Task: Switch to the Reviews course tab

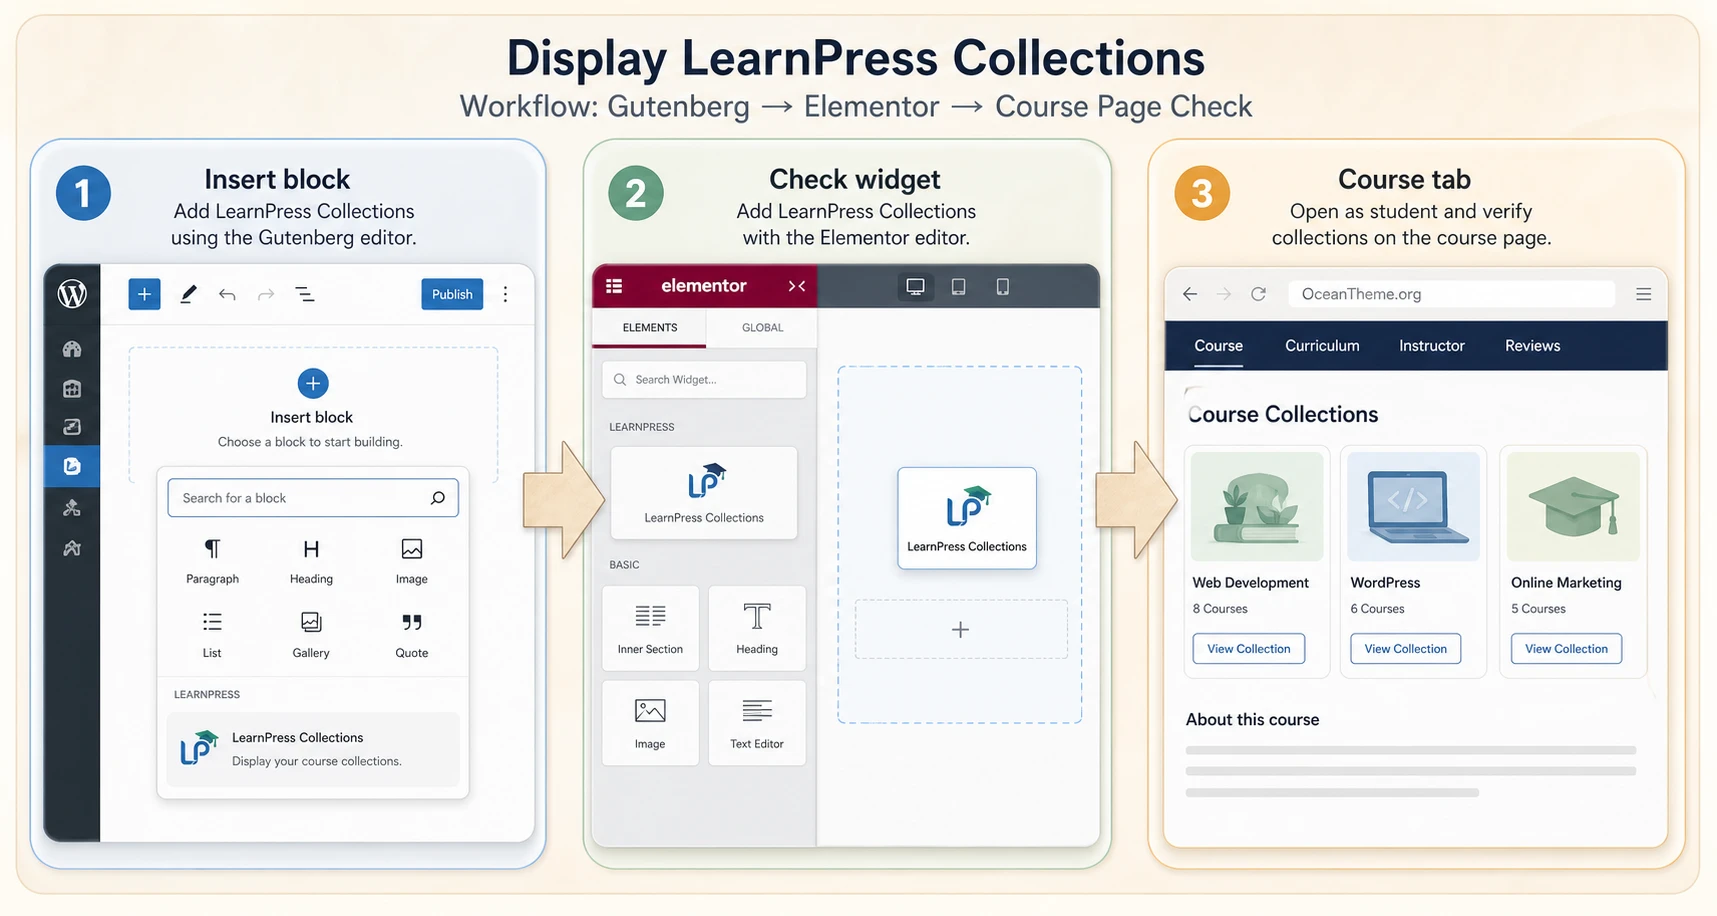Action: [x=1532, y=346]
